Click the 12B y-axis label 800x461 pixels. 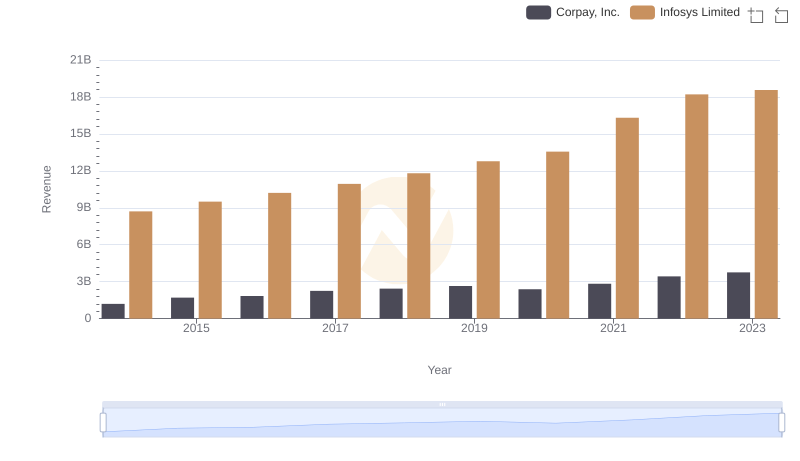pyautogui.click(x=81, y=170)
